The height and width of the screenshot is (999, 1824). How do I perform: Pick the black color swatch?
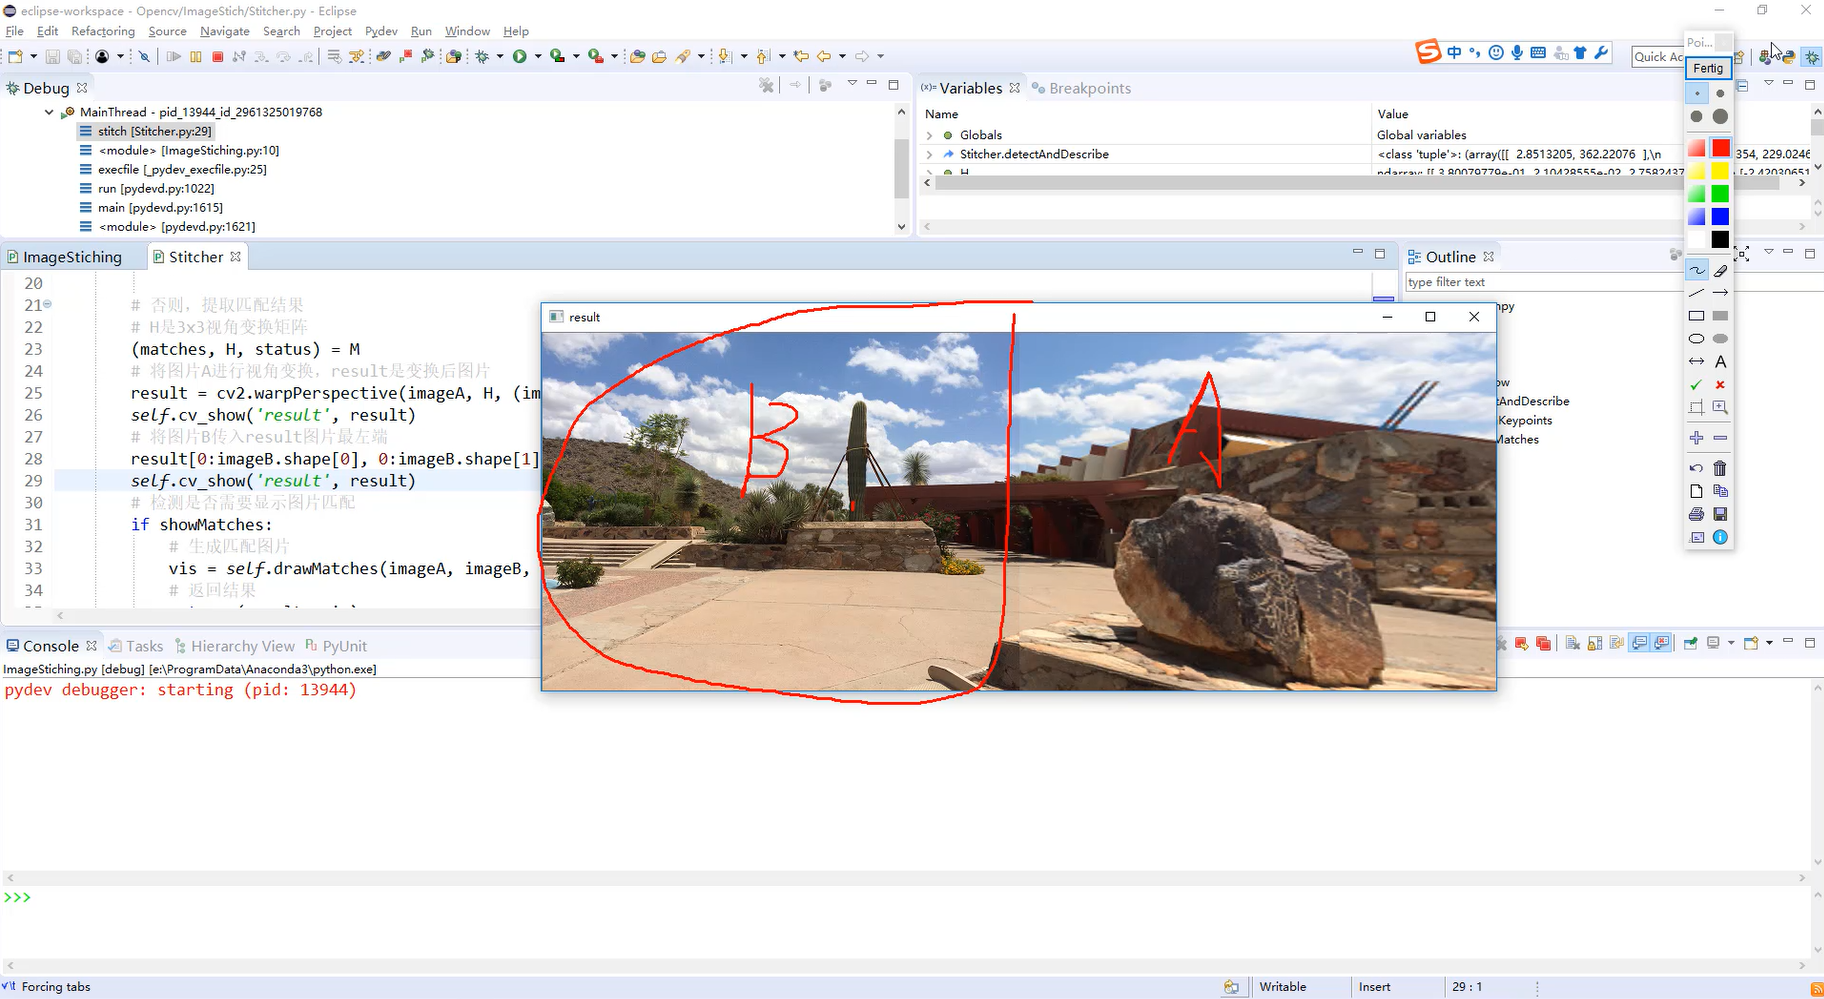[x=1720, y=239]
